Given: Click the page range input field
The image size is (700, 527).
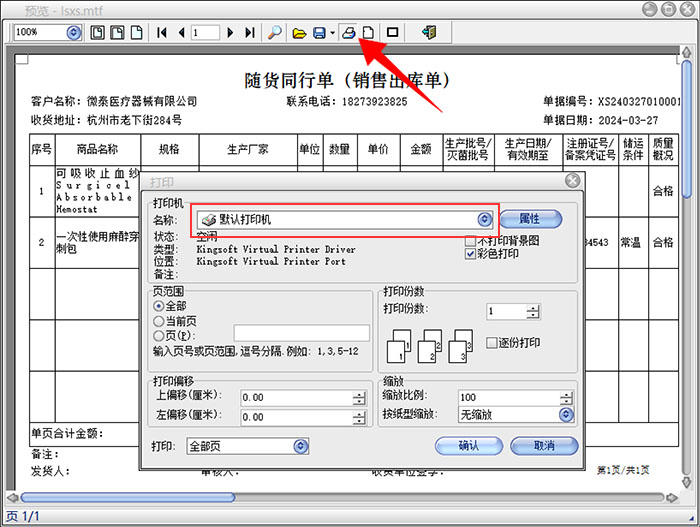Looking at the screenshot, I should [301, 333].
